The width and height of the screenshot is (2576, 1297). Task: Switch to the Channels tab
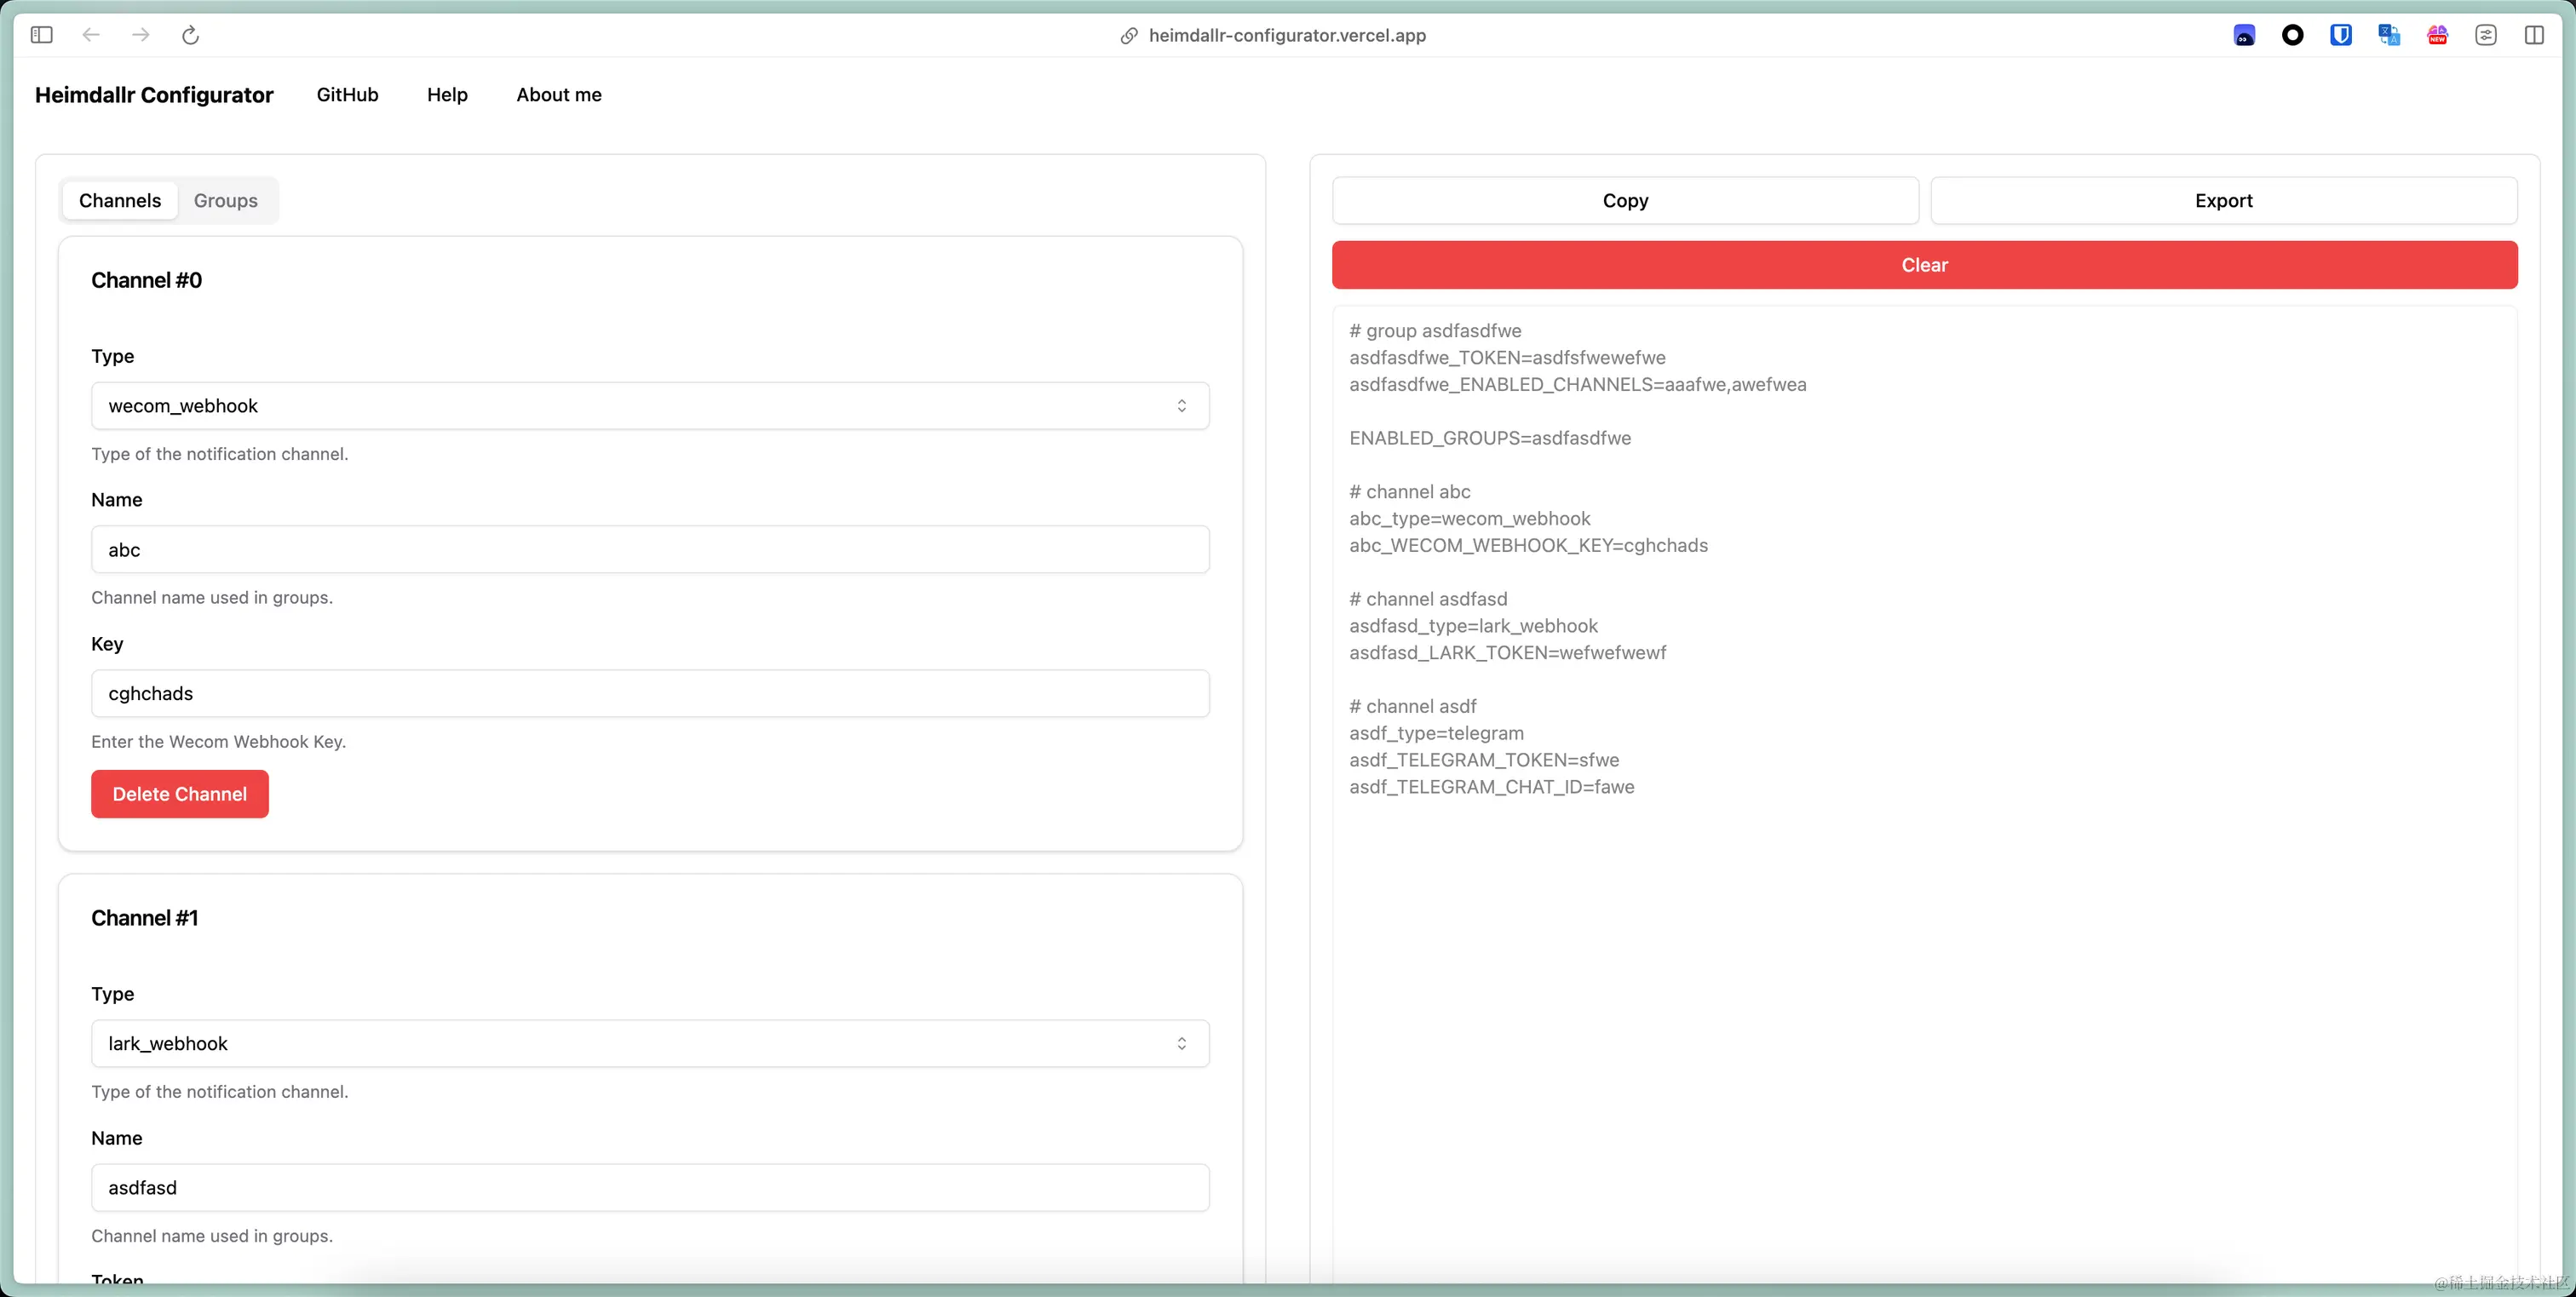(x=120, y=201)
